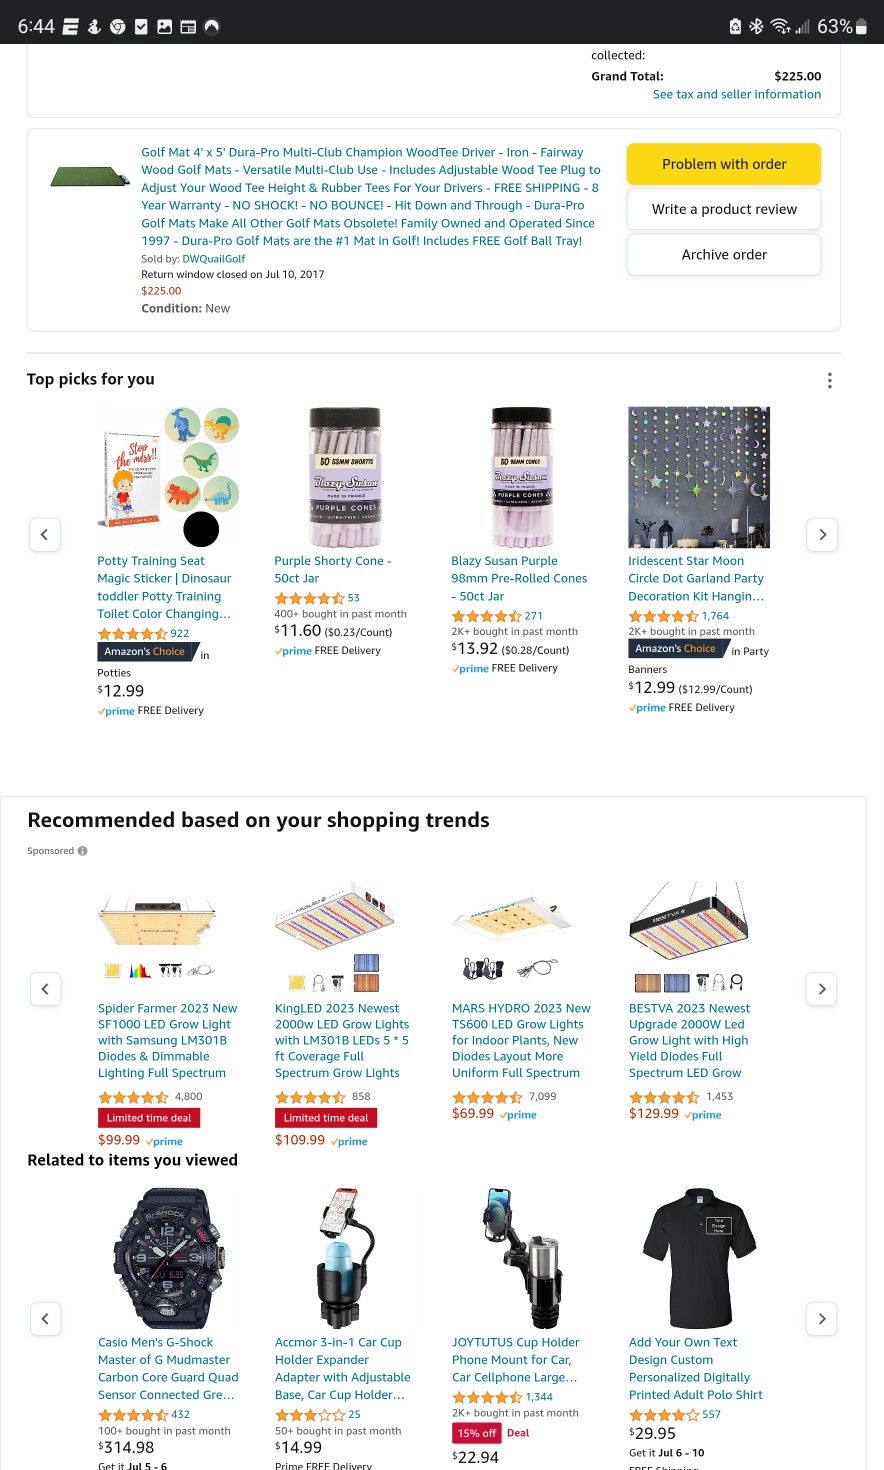Click Write a product review
This screenshot has width=884, height=1470.
[724, 209]
